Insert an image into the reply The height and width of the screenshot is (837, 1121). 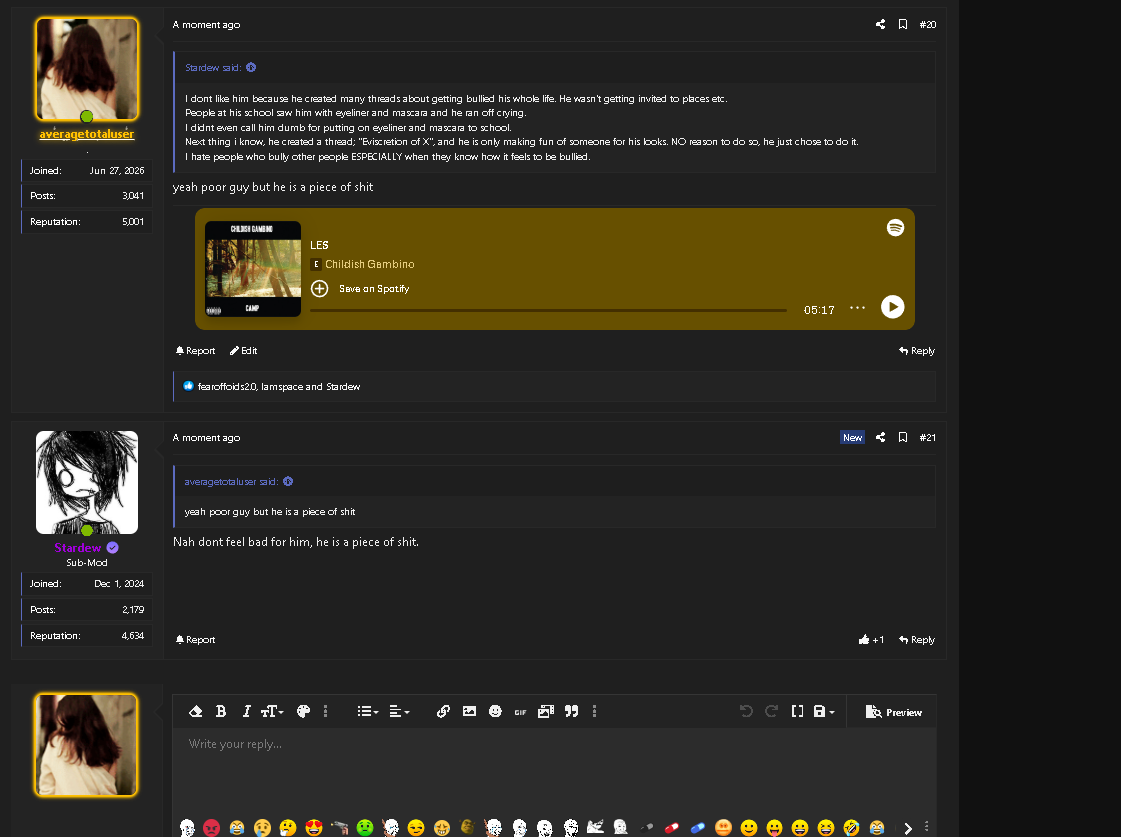(469, 711)
